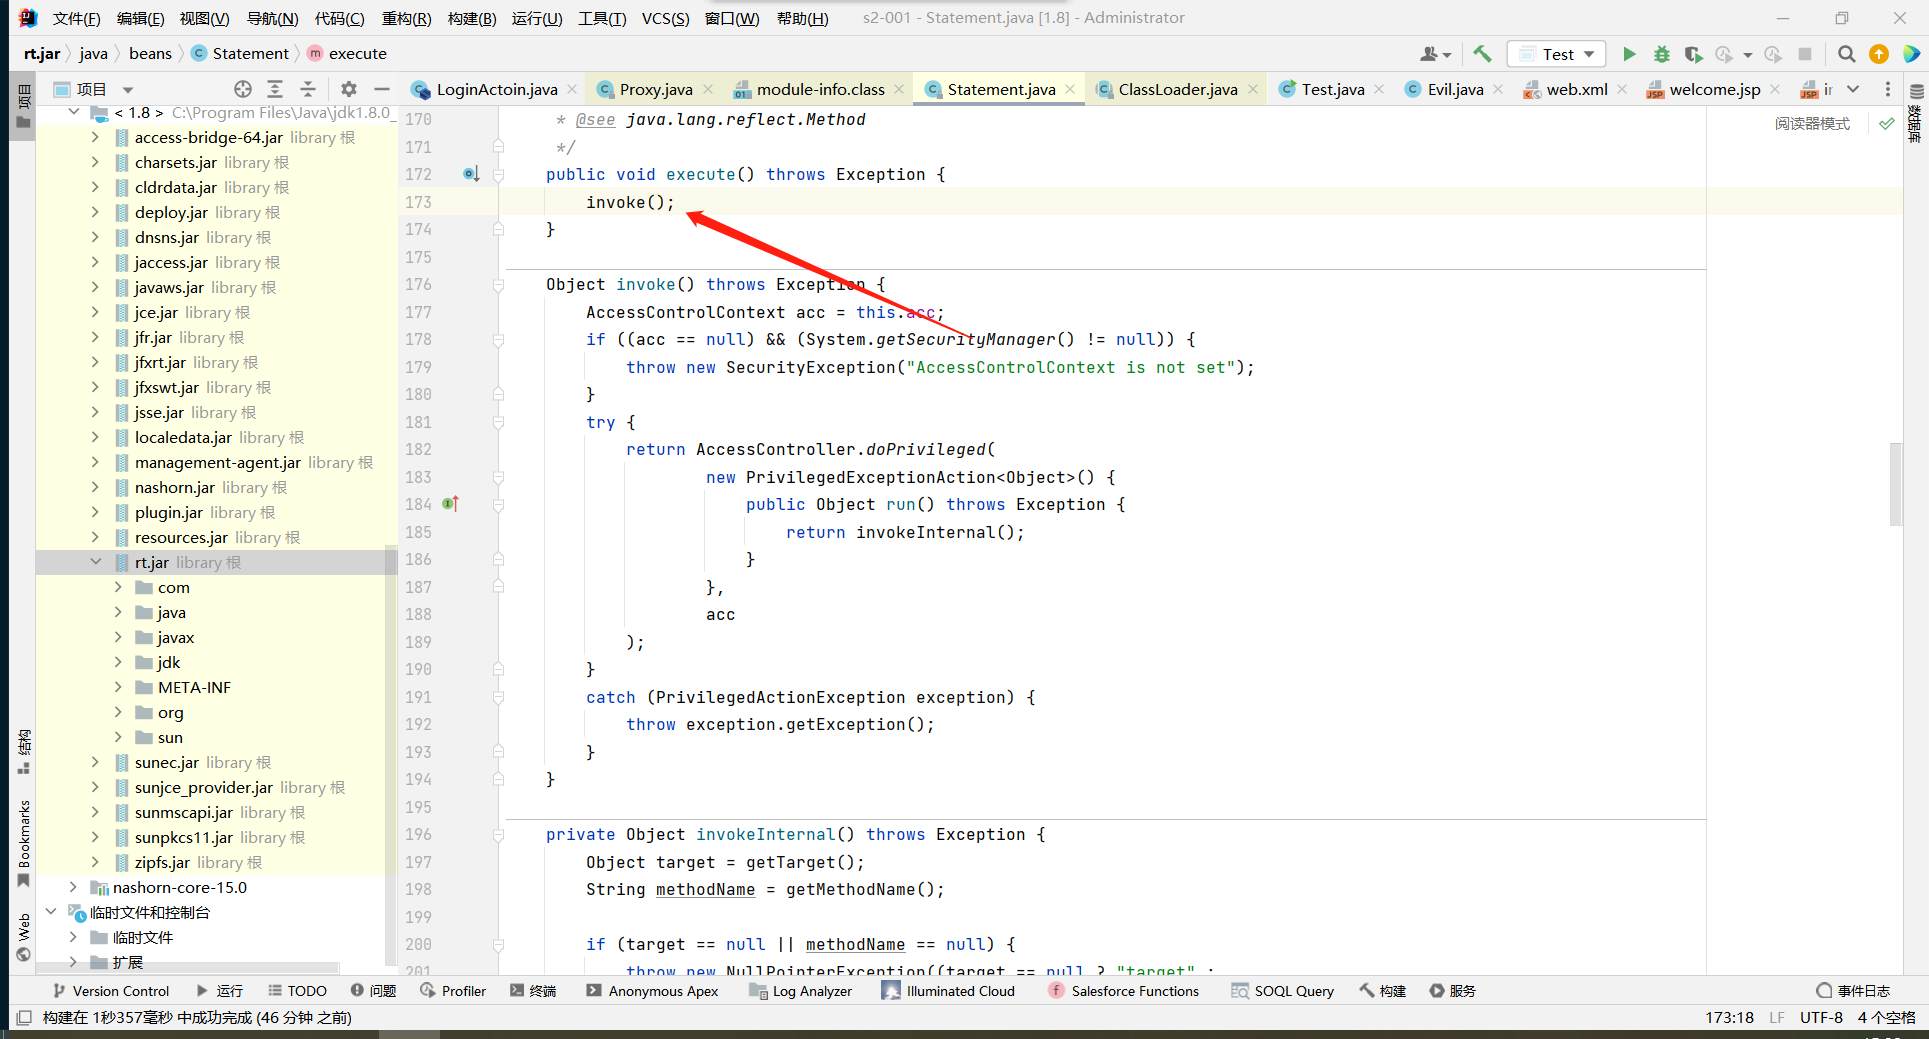
Task: Click the Statement breadcrumb
Action: (x=240, y=54)
